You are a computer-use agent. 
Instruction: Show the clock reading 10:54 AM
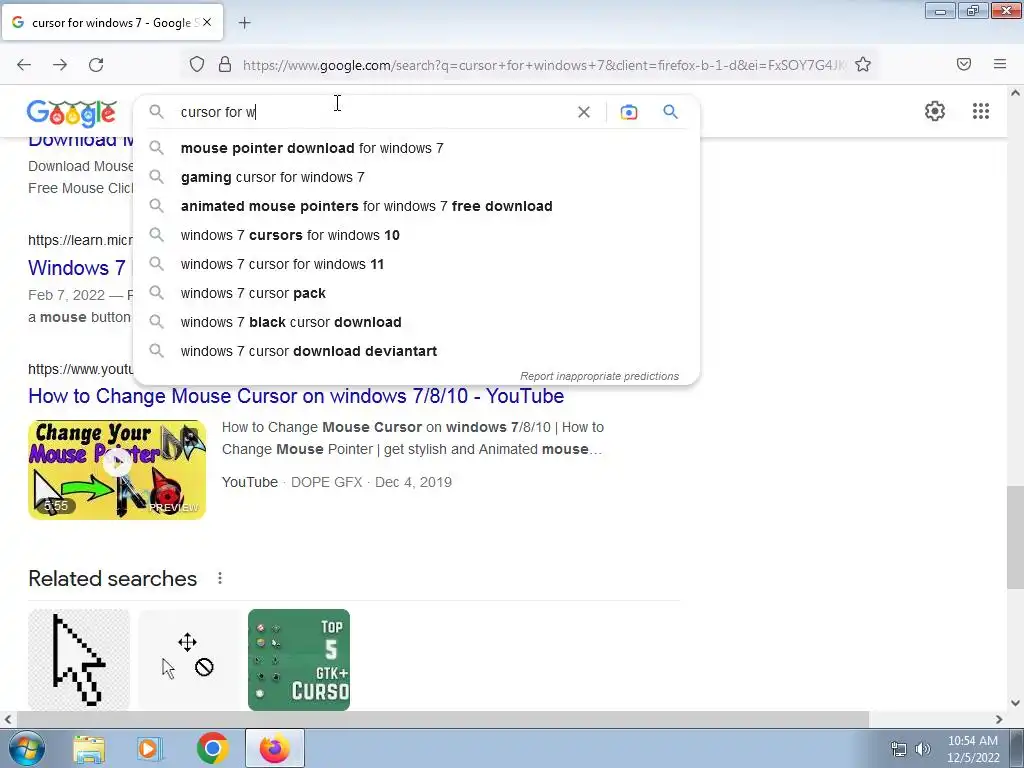pos(972,741)
